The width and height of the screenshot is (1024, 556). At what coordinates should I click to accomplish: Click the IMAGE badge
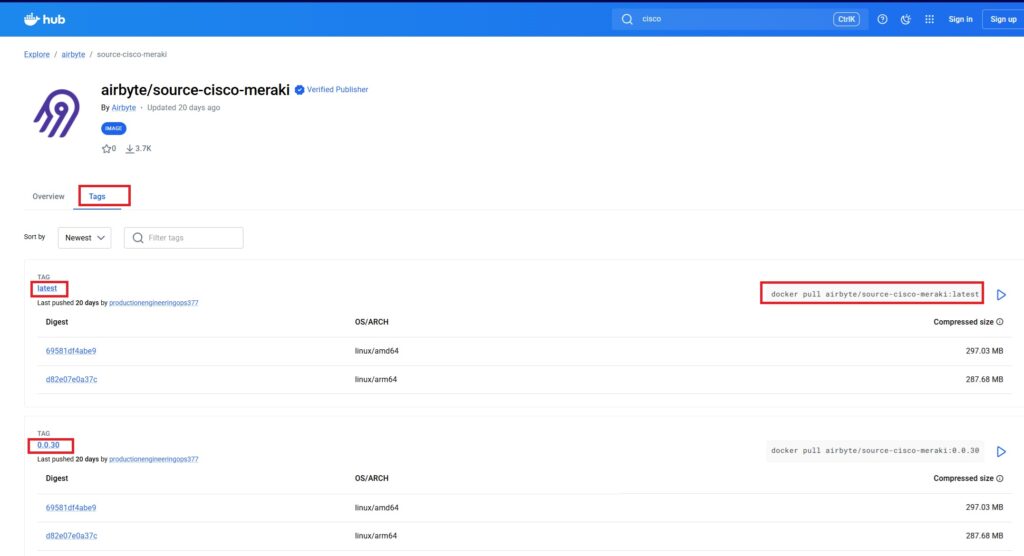[114, 129]
